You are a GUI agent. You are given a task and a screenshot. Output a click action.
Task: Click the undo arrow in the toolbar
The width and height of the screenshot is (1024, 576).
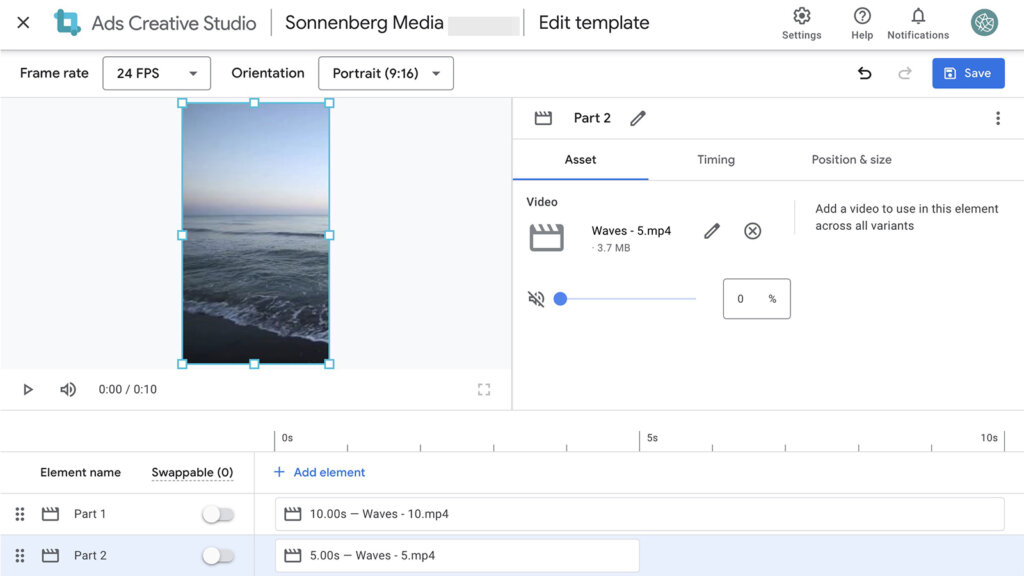864,73
